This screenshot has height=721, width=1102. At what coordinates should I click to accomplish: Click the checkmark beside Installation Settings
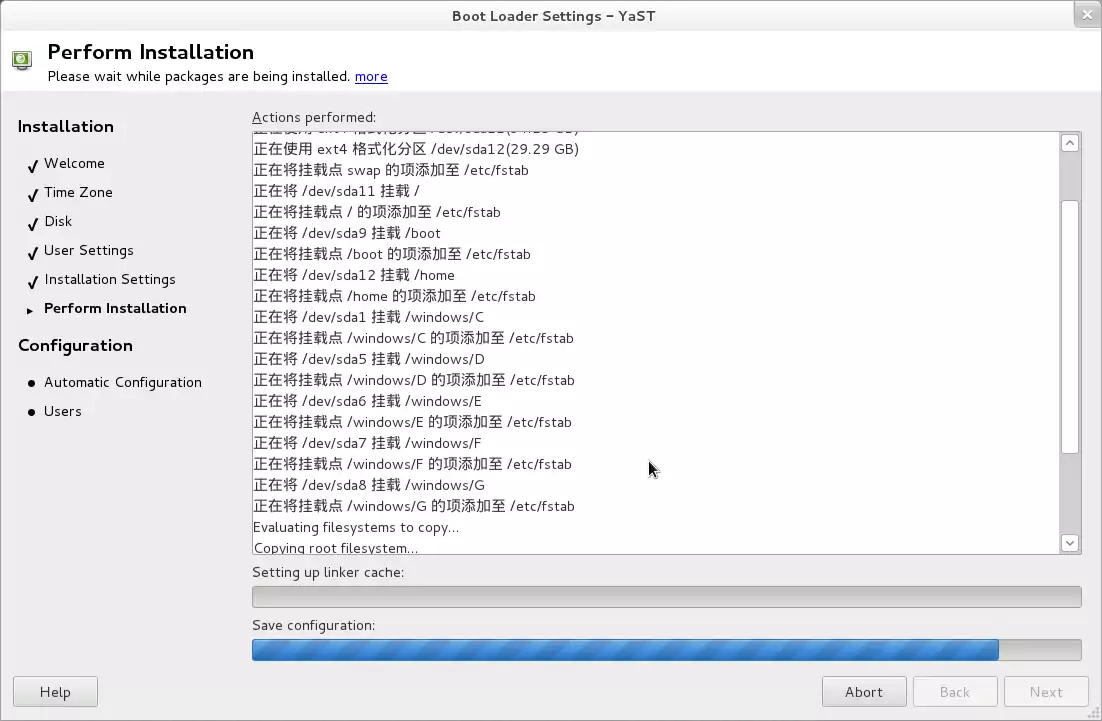point(33,281)
